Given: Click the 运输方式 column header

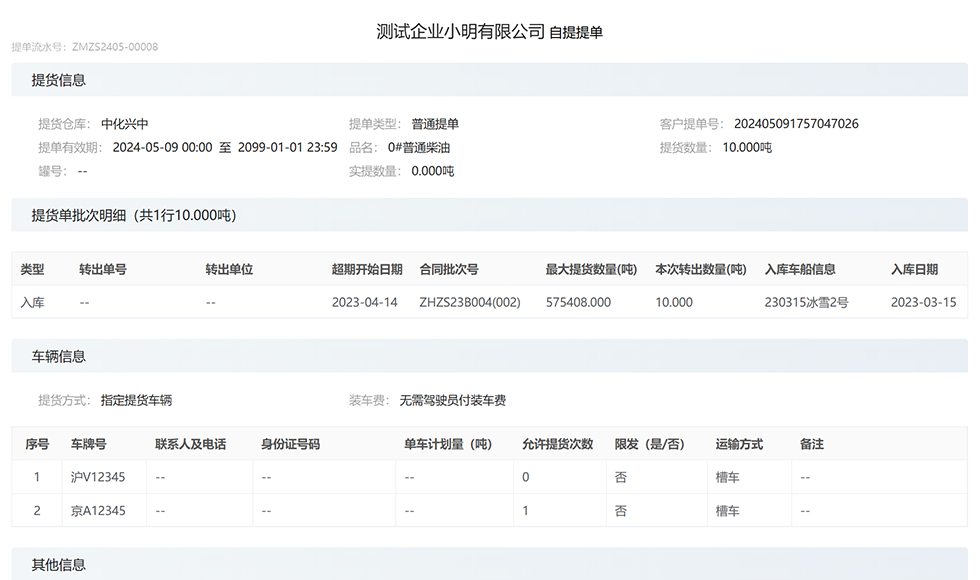Looking at the screenshot, I should tap(739, 444).
